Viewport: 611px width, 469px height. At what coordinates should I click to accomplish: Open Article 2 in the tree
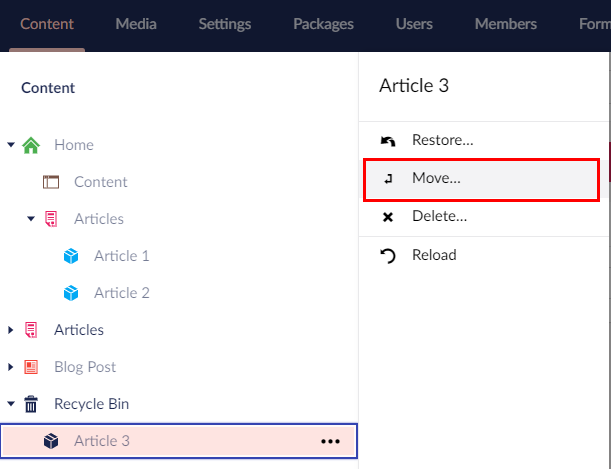tap(122, 293)
